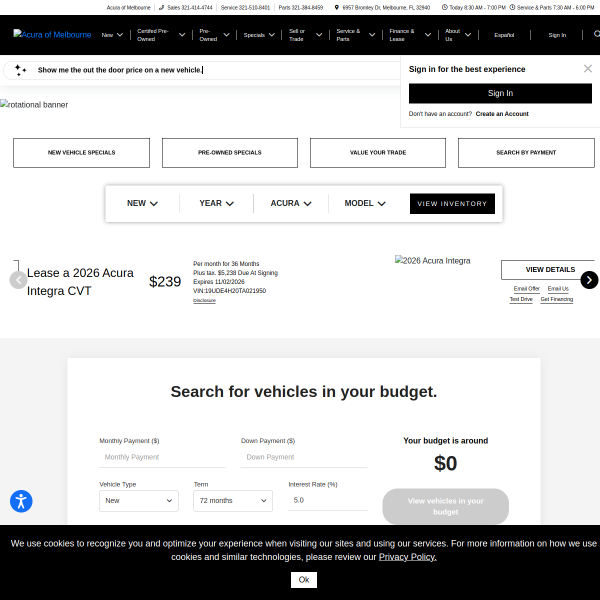Click the Monthly Payment input field

[x=162, y=457]
